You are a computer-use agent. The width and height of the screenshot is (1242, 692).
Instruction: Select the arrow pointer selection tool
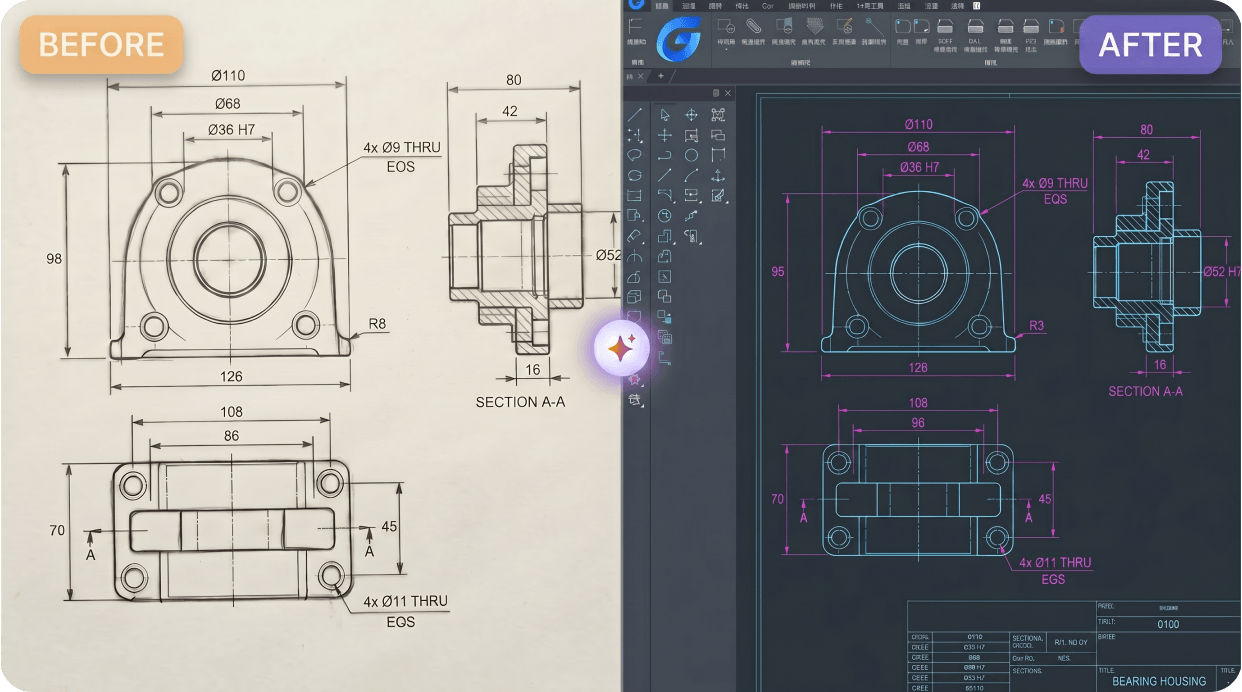(x=665, y=114)
